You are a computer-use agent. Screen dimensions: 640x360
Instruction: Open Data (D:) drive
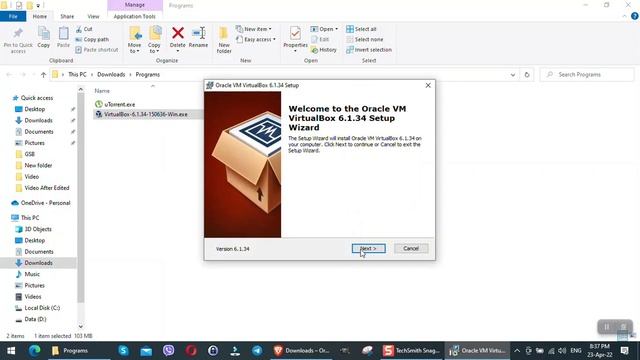[x=35, y=319]
